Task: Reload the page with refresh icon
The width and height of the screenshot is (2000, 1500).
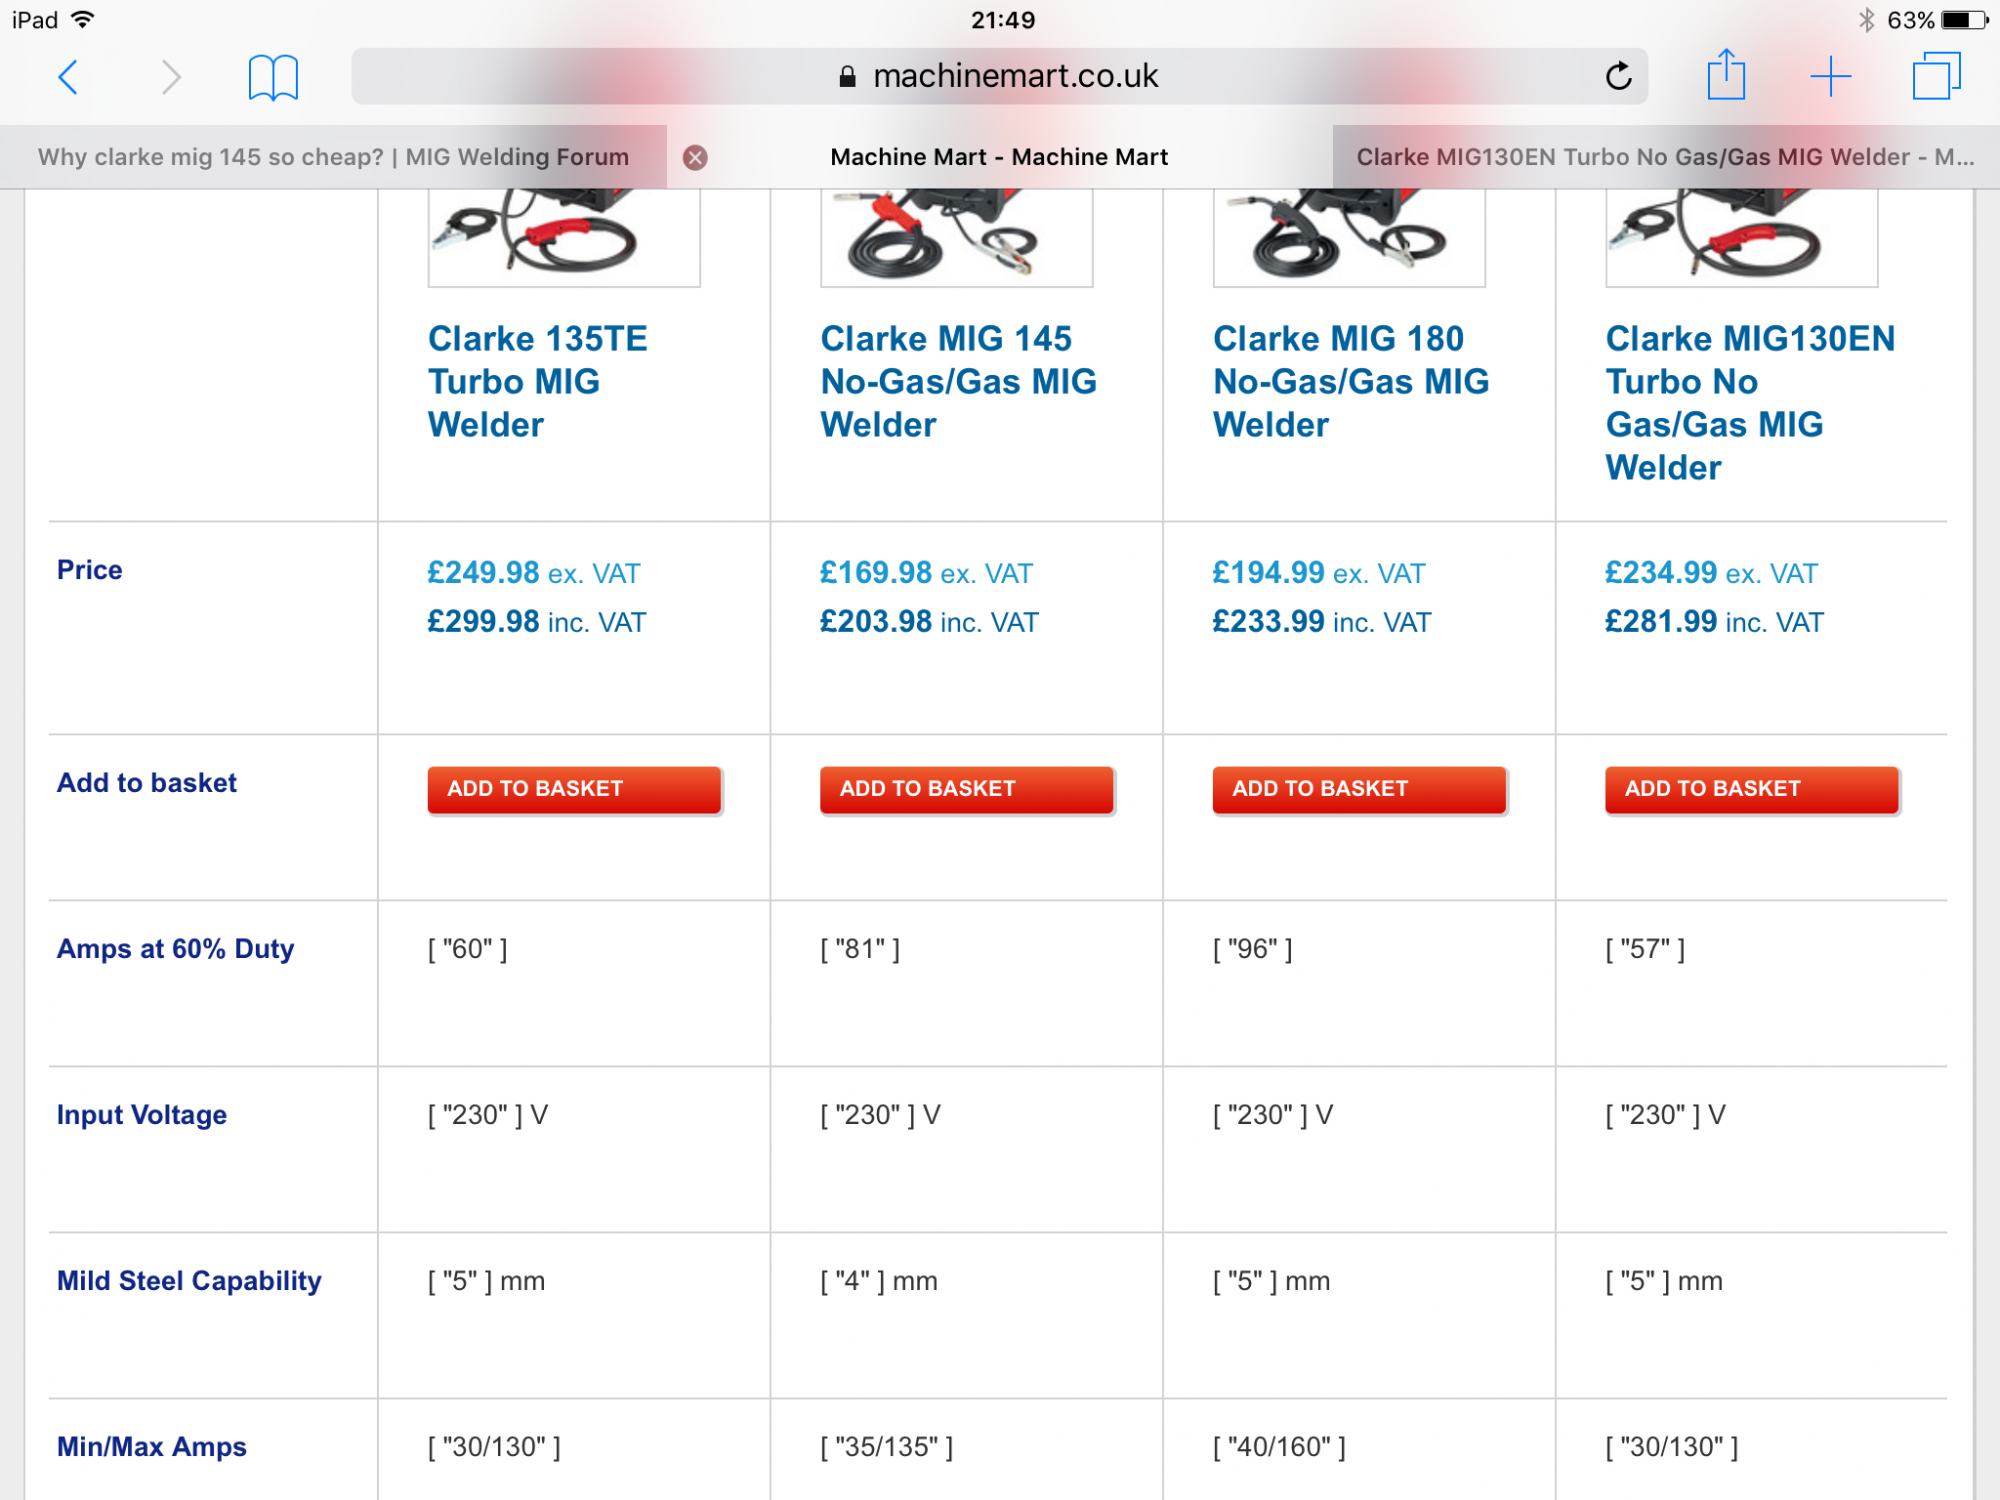Action: pyautogui.click(x=1618, y=76)
